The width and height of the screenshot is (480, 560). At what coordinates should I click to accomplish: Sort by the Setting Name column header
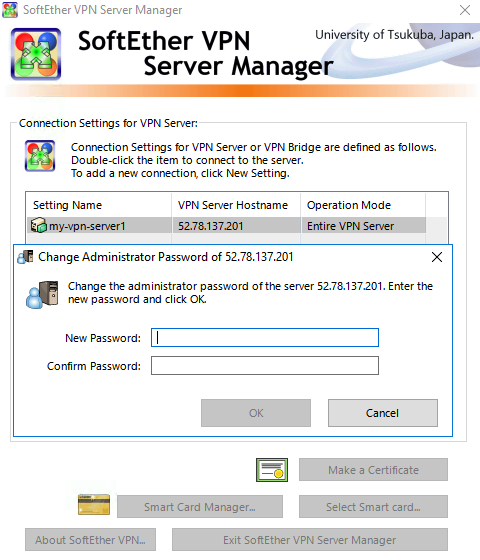coord(99,205)
